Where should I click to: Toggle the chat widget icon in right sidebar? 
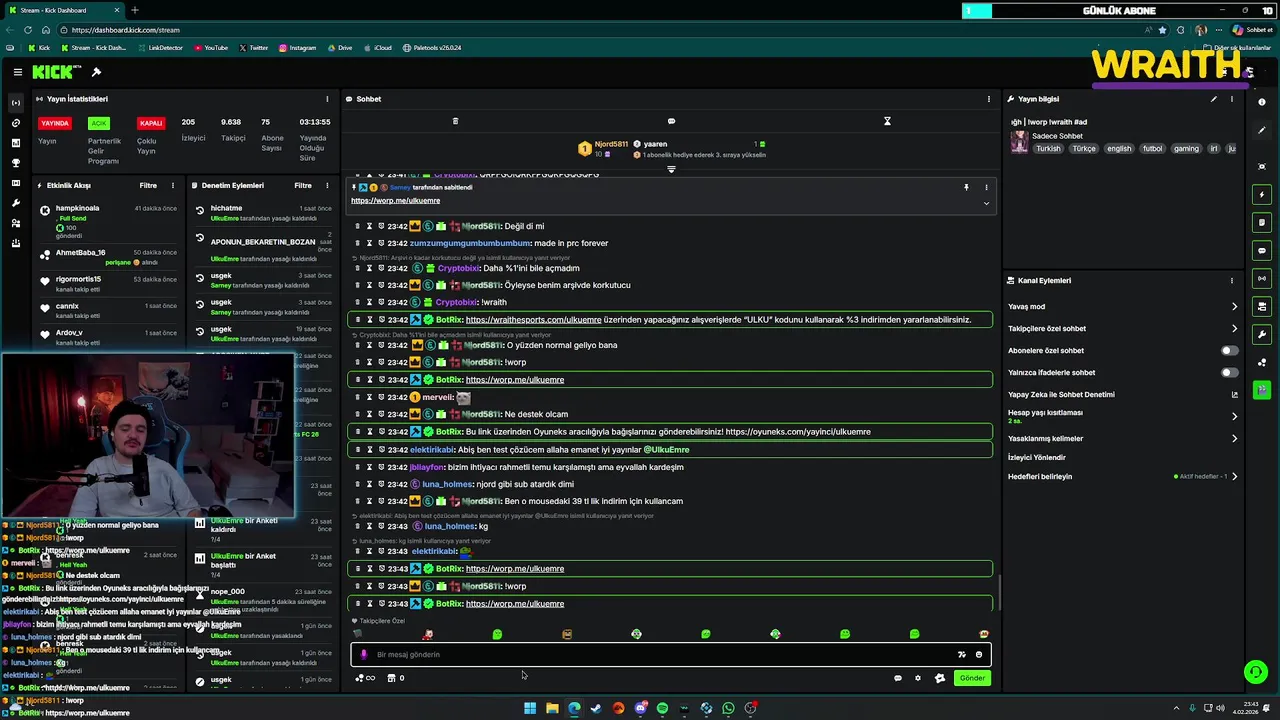click(1262, 250)
